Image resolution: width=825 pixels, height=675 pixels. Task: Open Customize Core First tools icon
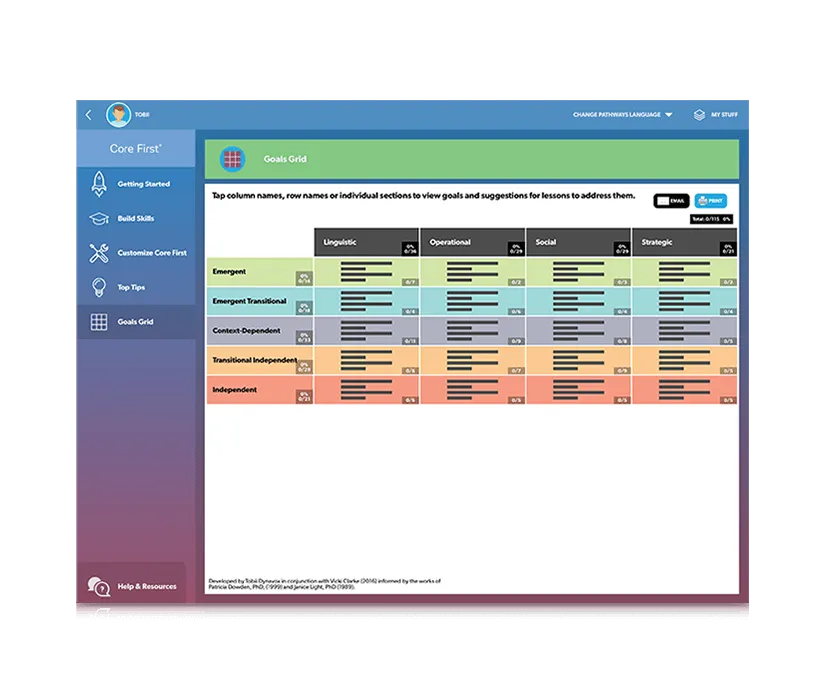tap(99, 253)
